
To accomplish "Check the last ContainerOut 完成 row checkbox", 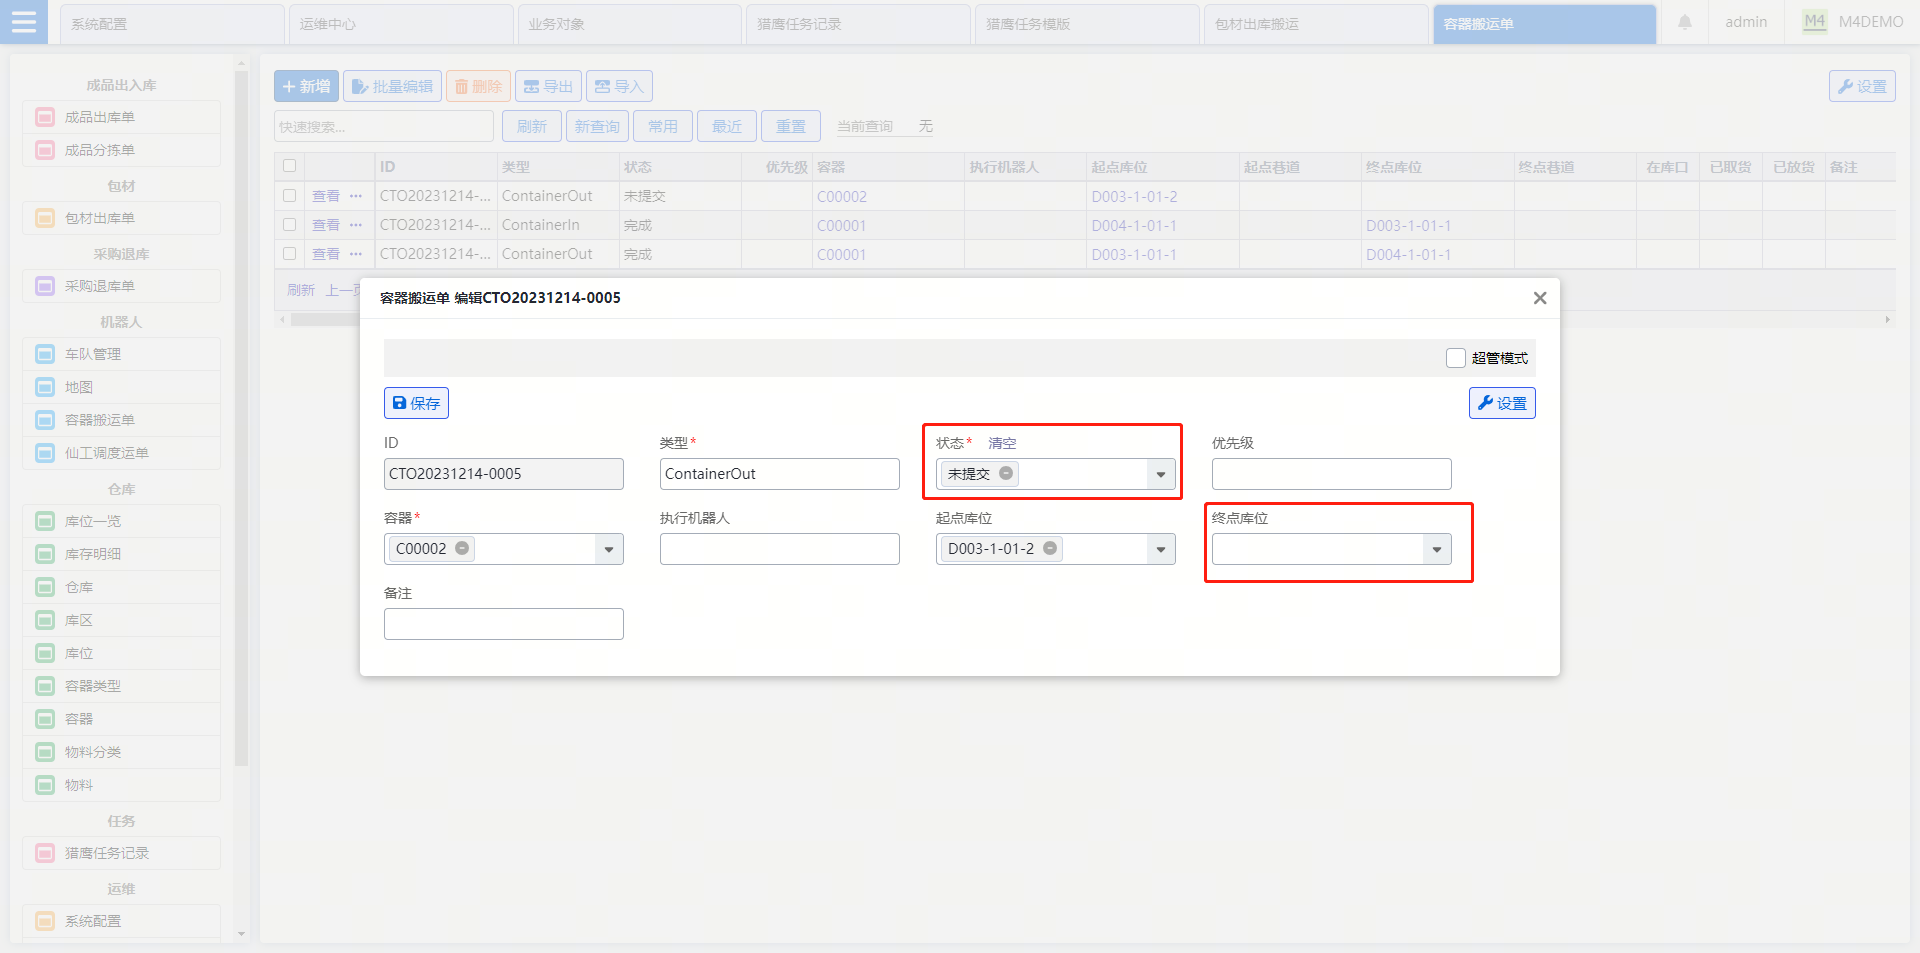I will [x=289, y=254].
